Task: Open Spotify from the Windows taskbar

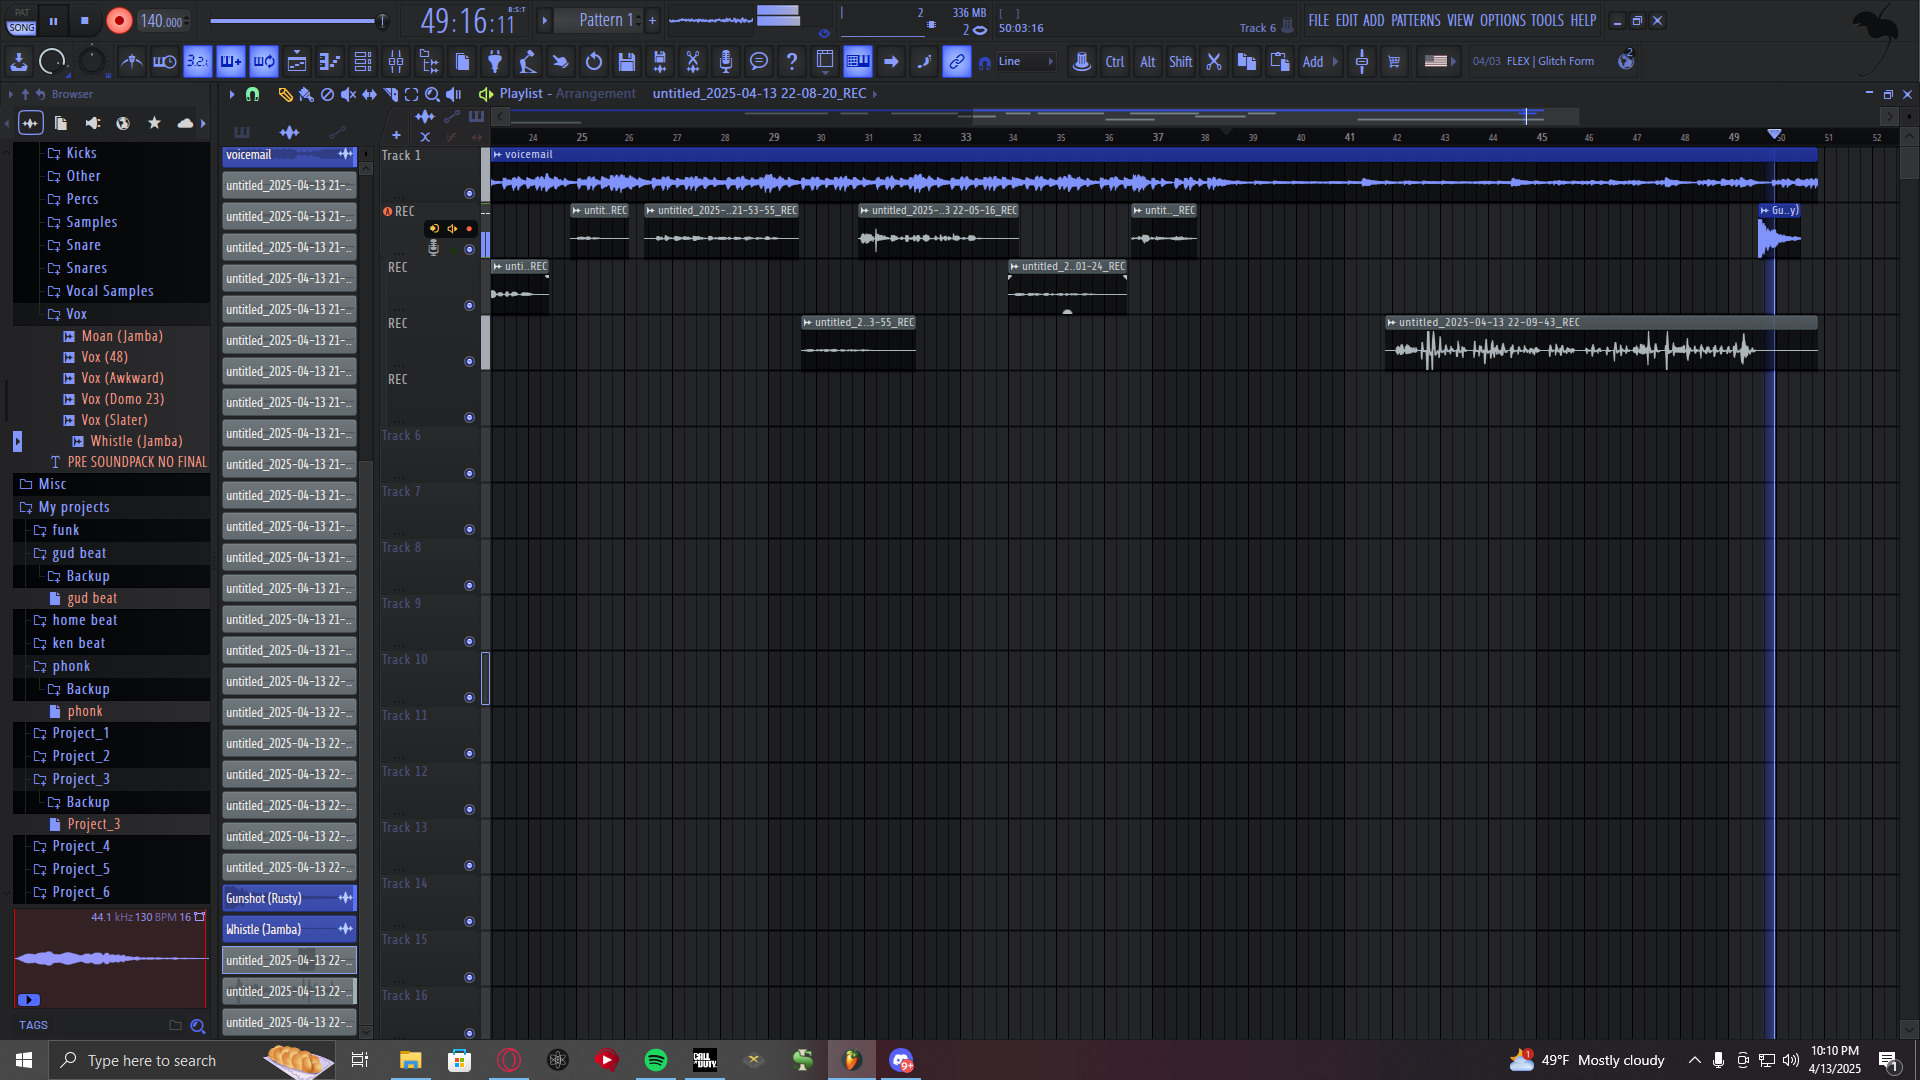Action: tap(656, 1060)
